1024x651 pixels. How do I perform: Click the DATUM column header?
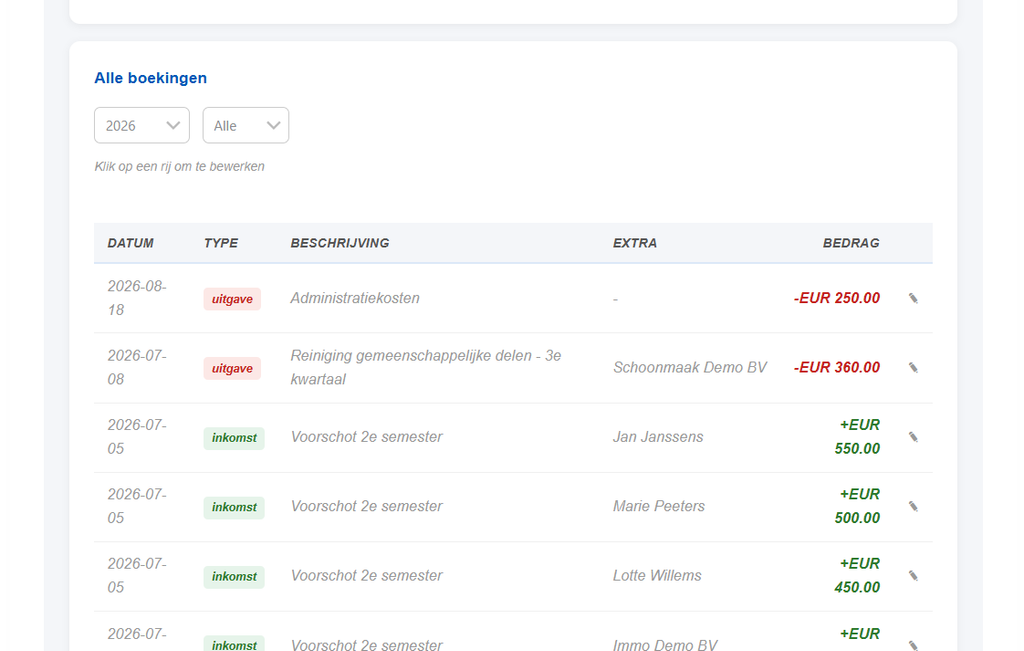coord(131,243)
